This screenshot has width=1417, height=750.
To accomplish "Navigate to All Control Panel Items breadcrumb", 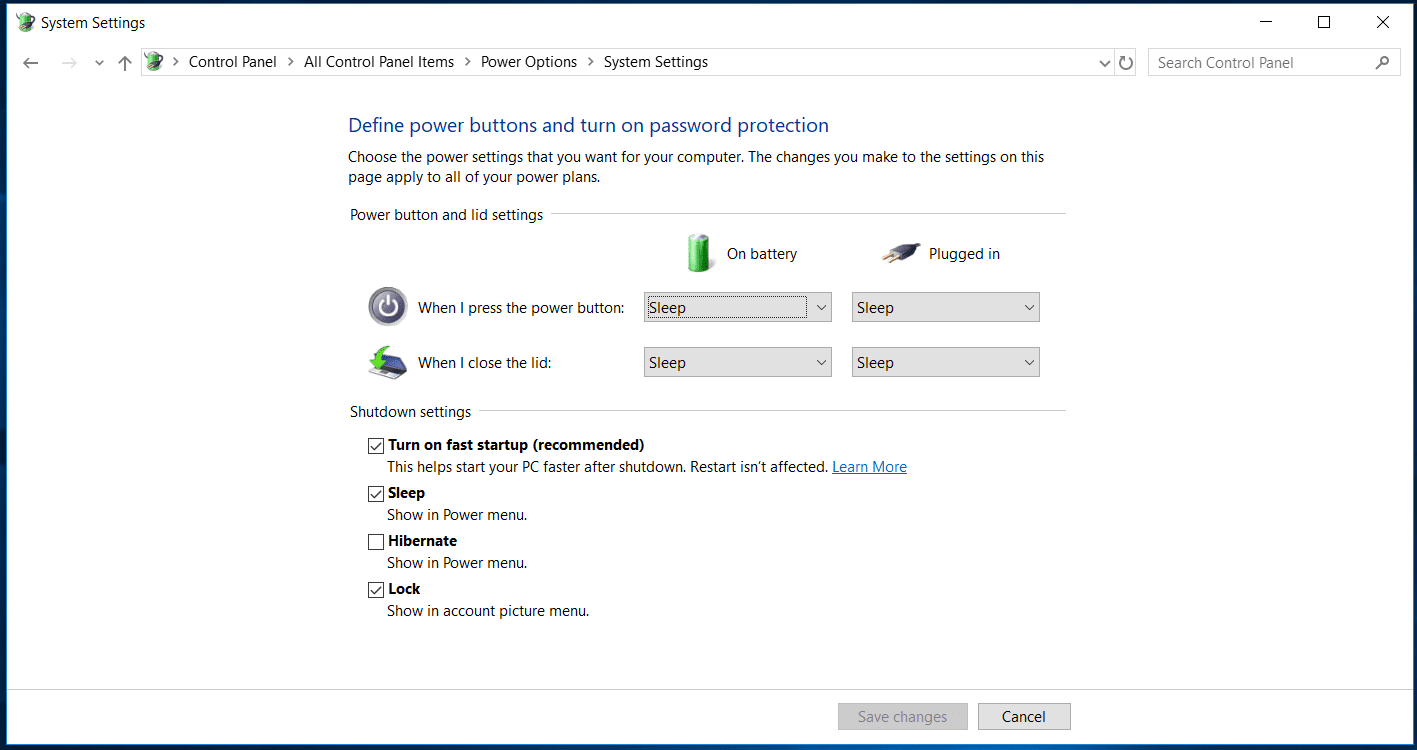I will tap(379, 62).
